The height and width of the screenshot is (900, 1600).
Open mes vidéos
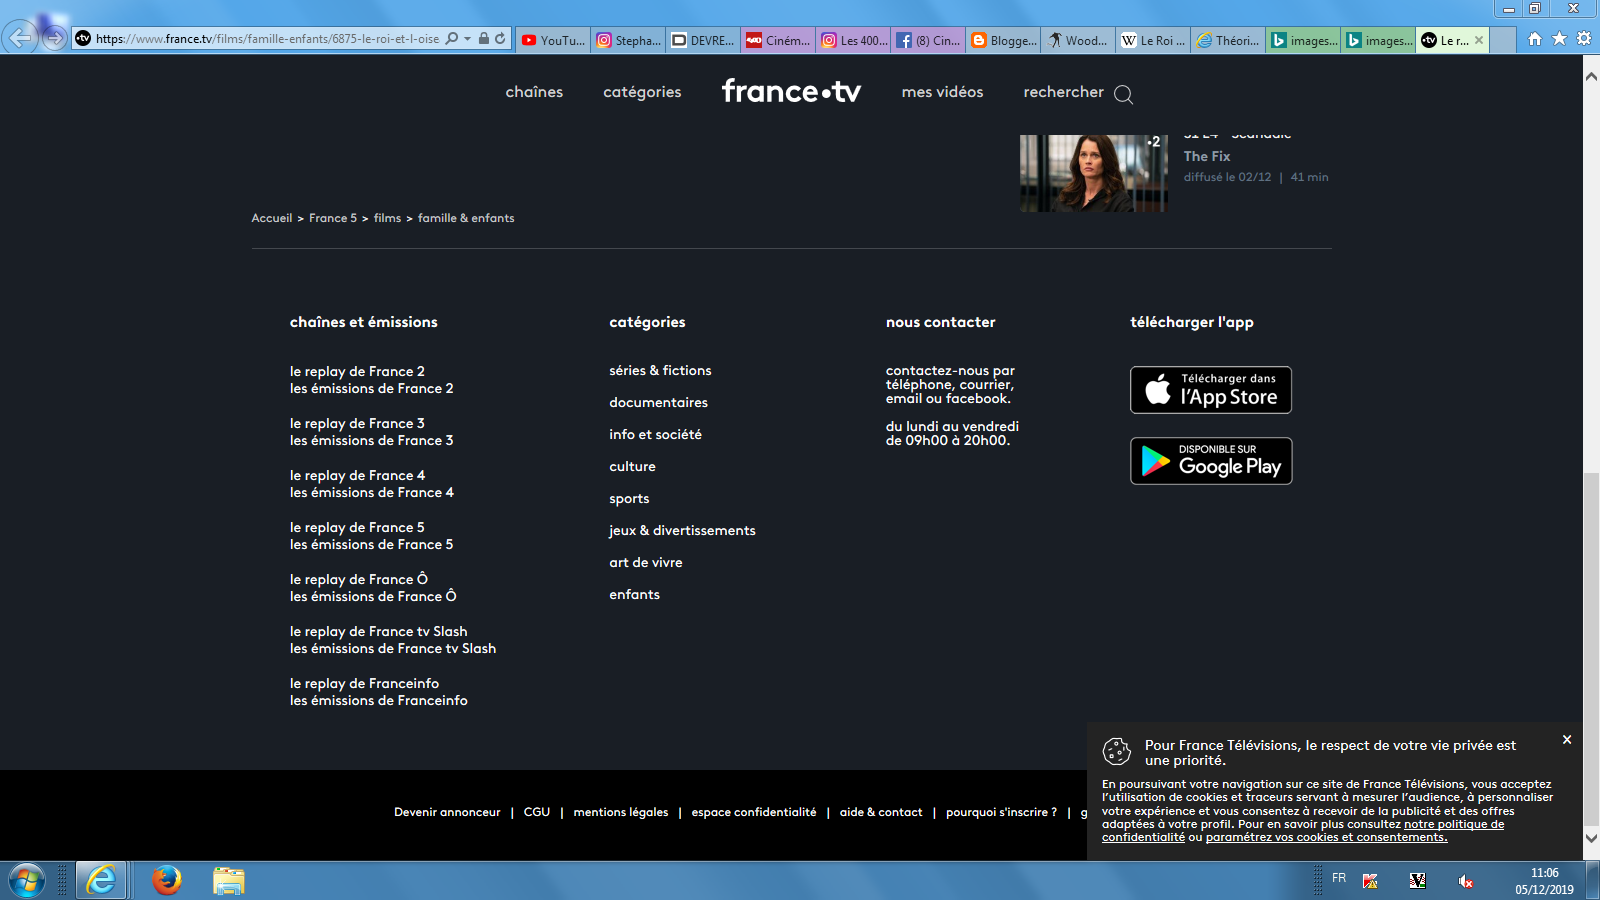(x=942, y=92)
